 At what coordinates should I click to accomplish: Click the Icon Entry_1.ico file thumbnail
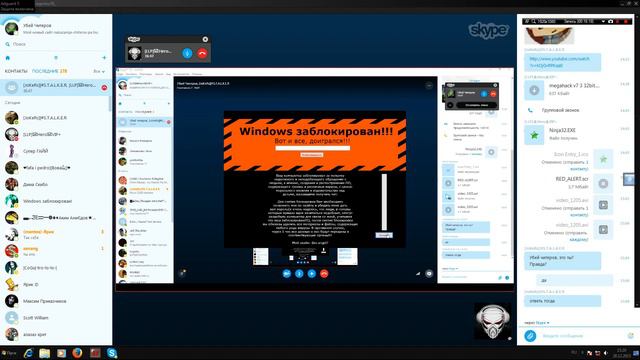(603, 159)
